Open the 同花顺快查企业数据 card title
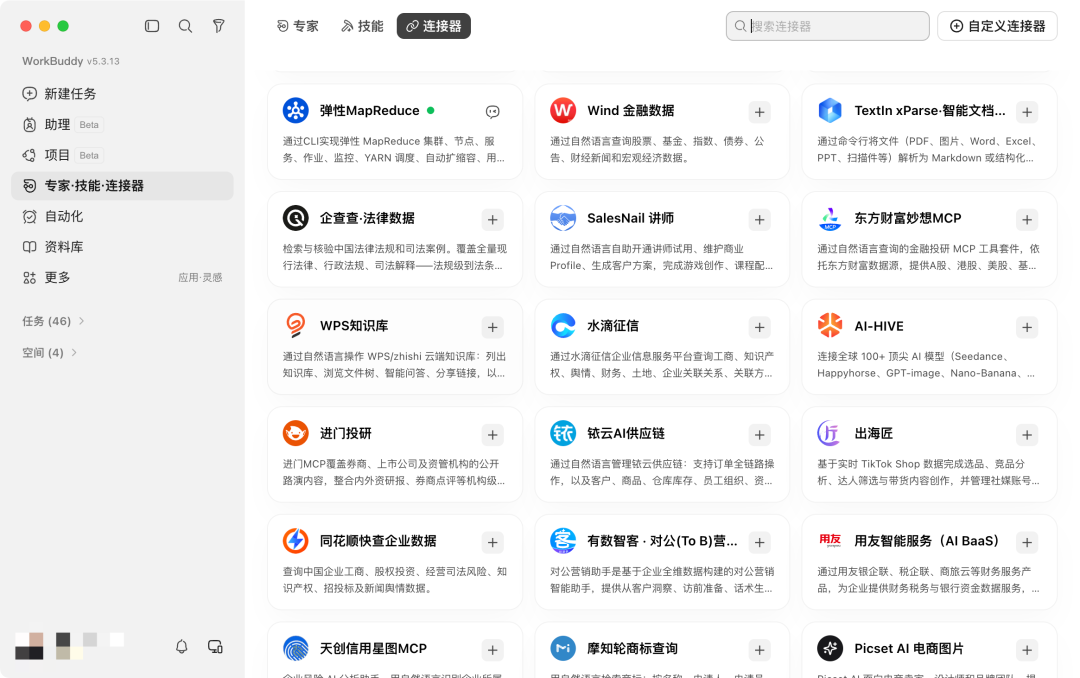This screenshot has width=1080, height=678. [378, 541]
